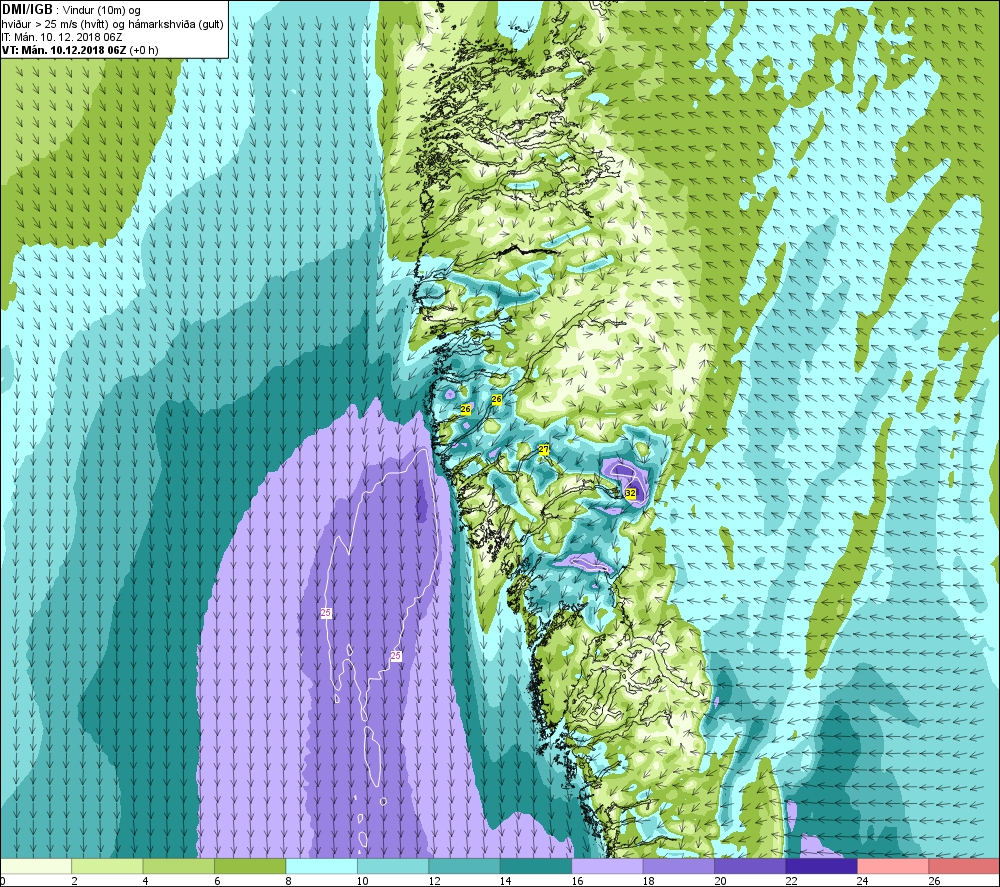Click the 'IT: Mán. 10. 12. 2018 06Z' line
Viewport: 1000px width, 887px height.
point(62,37)
